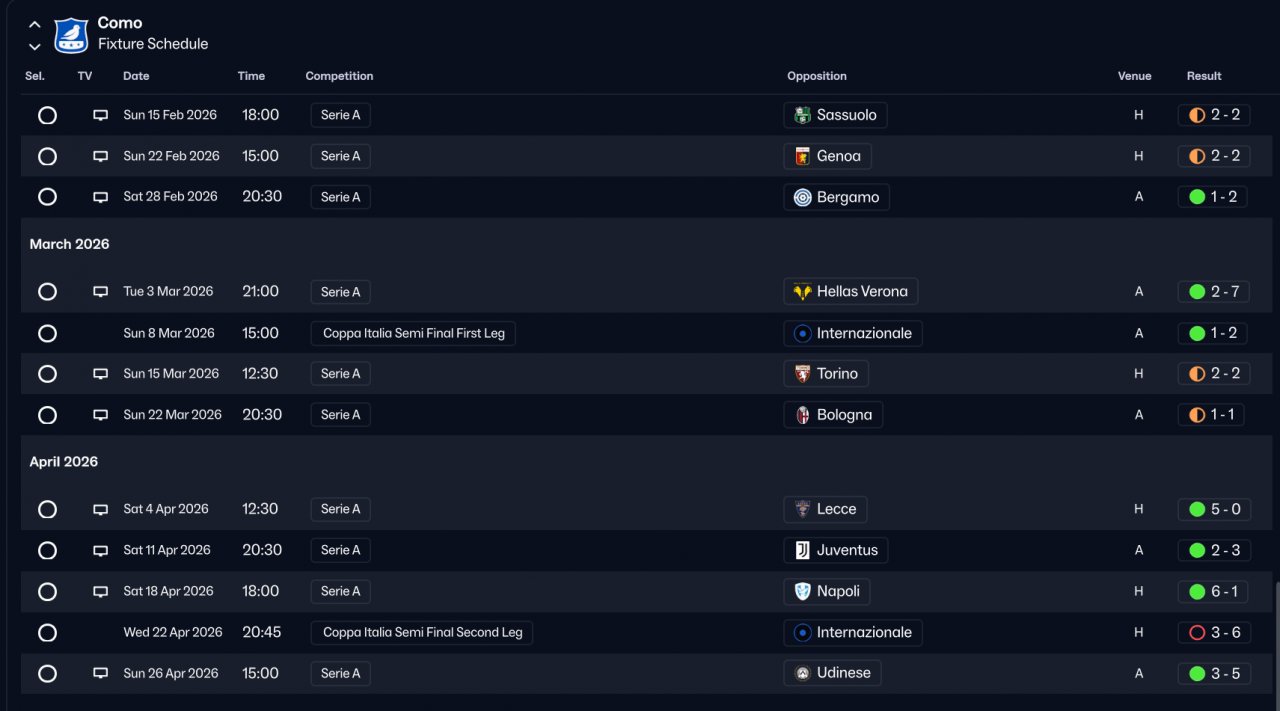Click TV broadcast icon for Napoli fixture
1280x711 pixels.
[100, 591]
